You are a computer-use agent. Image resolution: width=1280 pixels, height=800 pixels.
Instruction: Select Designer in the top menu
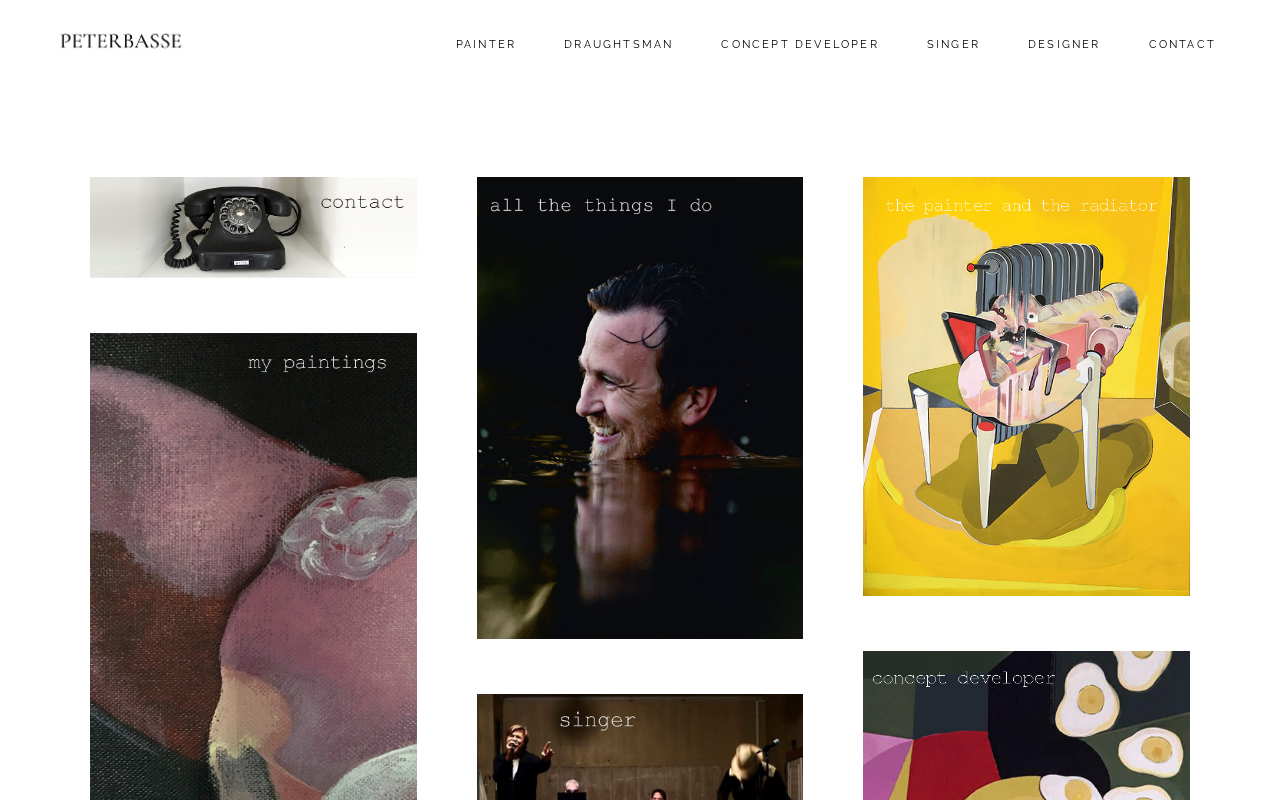coord(1064,45)
